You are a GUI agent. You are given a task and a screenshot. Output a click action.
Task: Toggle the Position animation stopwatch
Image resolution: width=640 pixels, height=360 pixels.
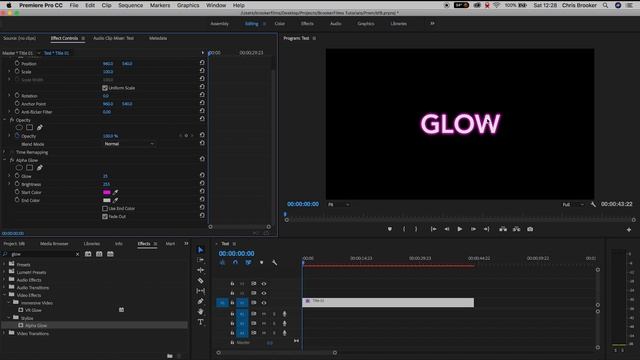point(17,63)
